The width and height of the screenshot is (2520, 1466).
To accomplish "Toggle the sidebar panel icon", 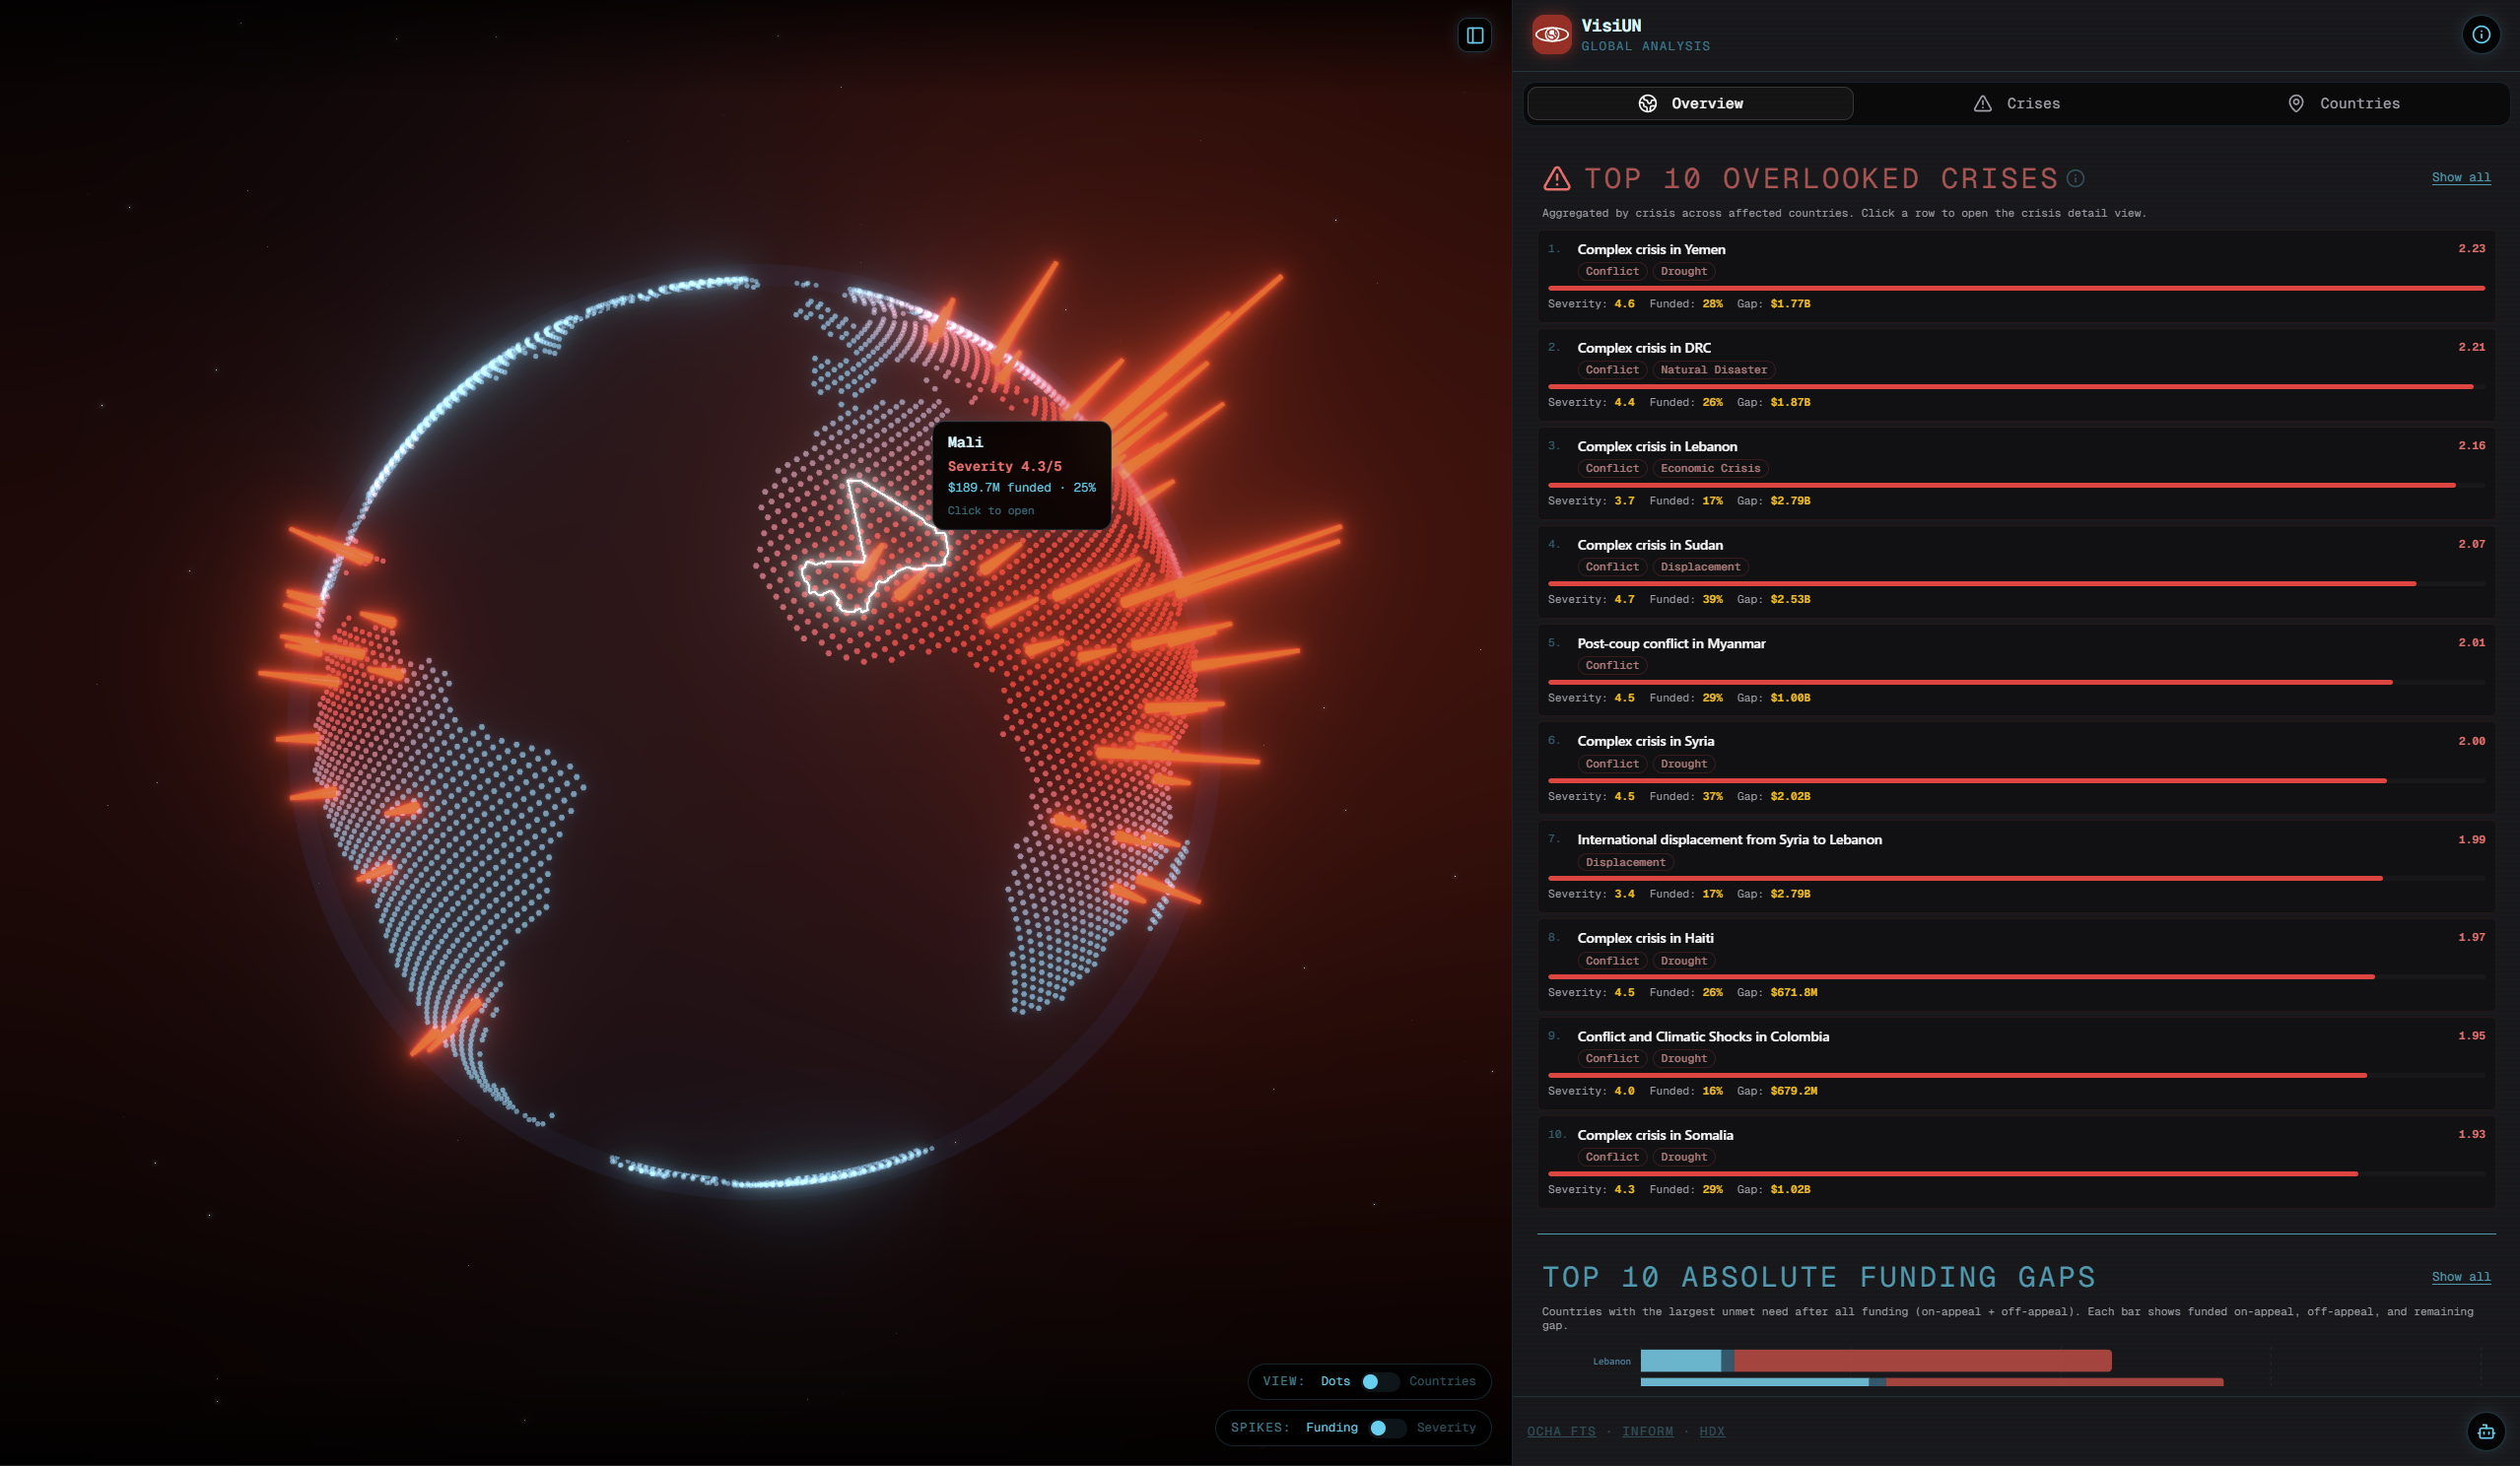I will [x=1474, y=36].
